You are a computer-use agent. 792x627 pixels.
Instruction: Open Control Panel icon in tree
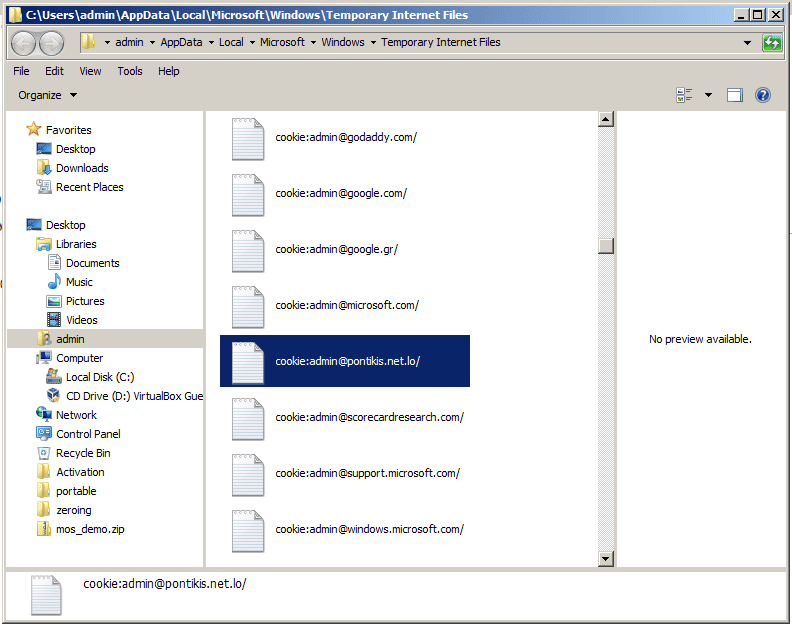44,433
